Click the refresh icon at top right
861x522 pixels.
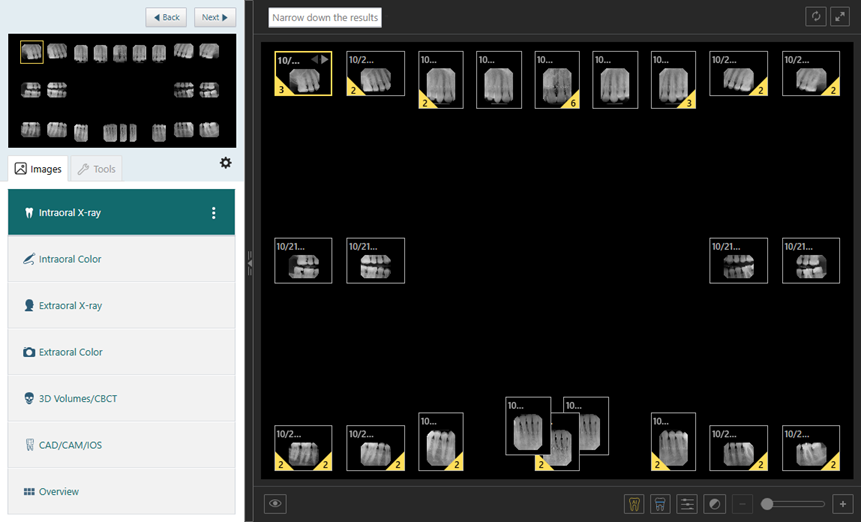point(816,17)
